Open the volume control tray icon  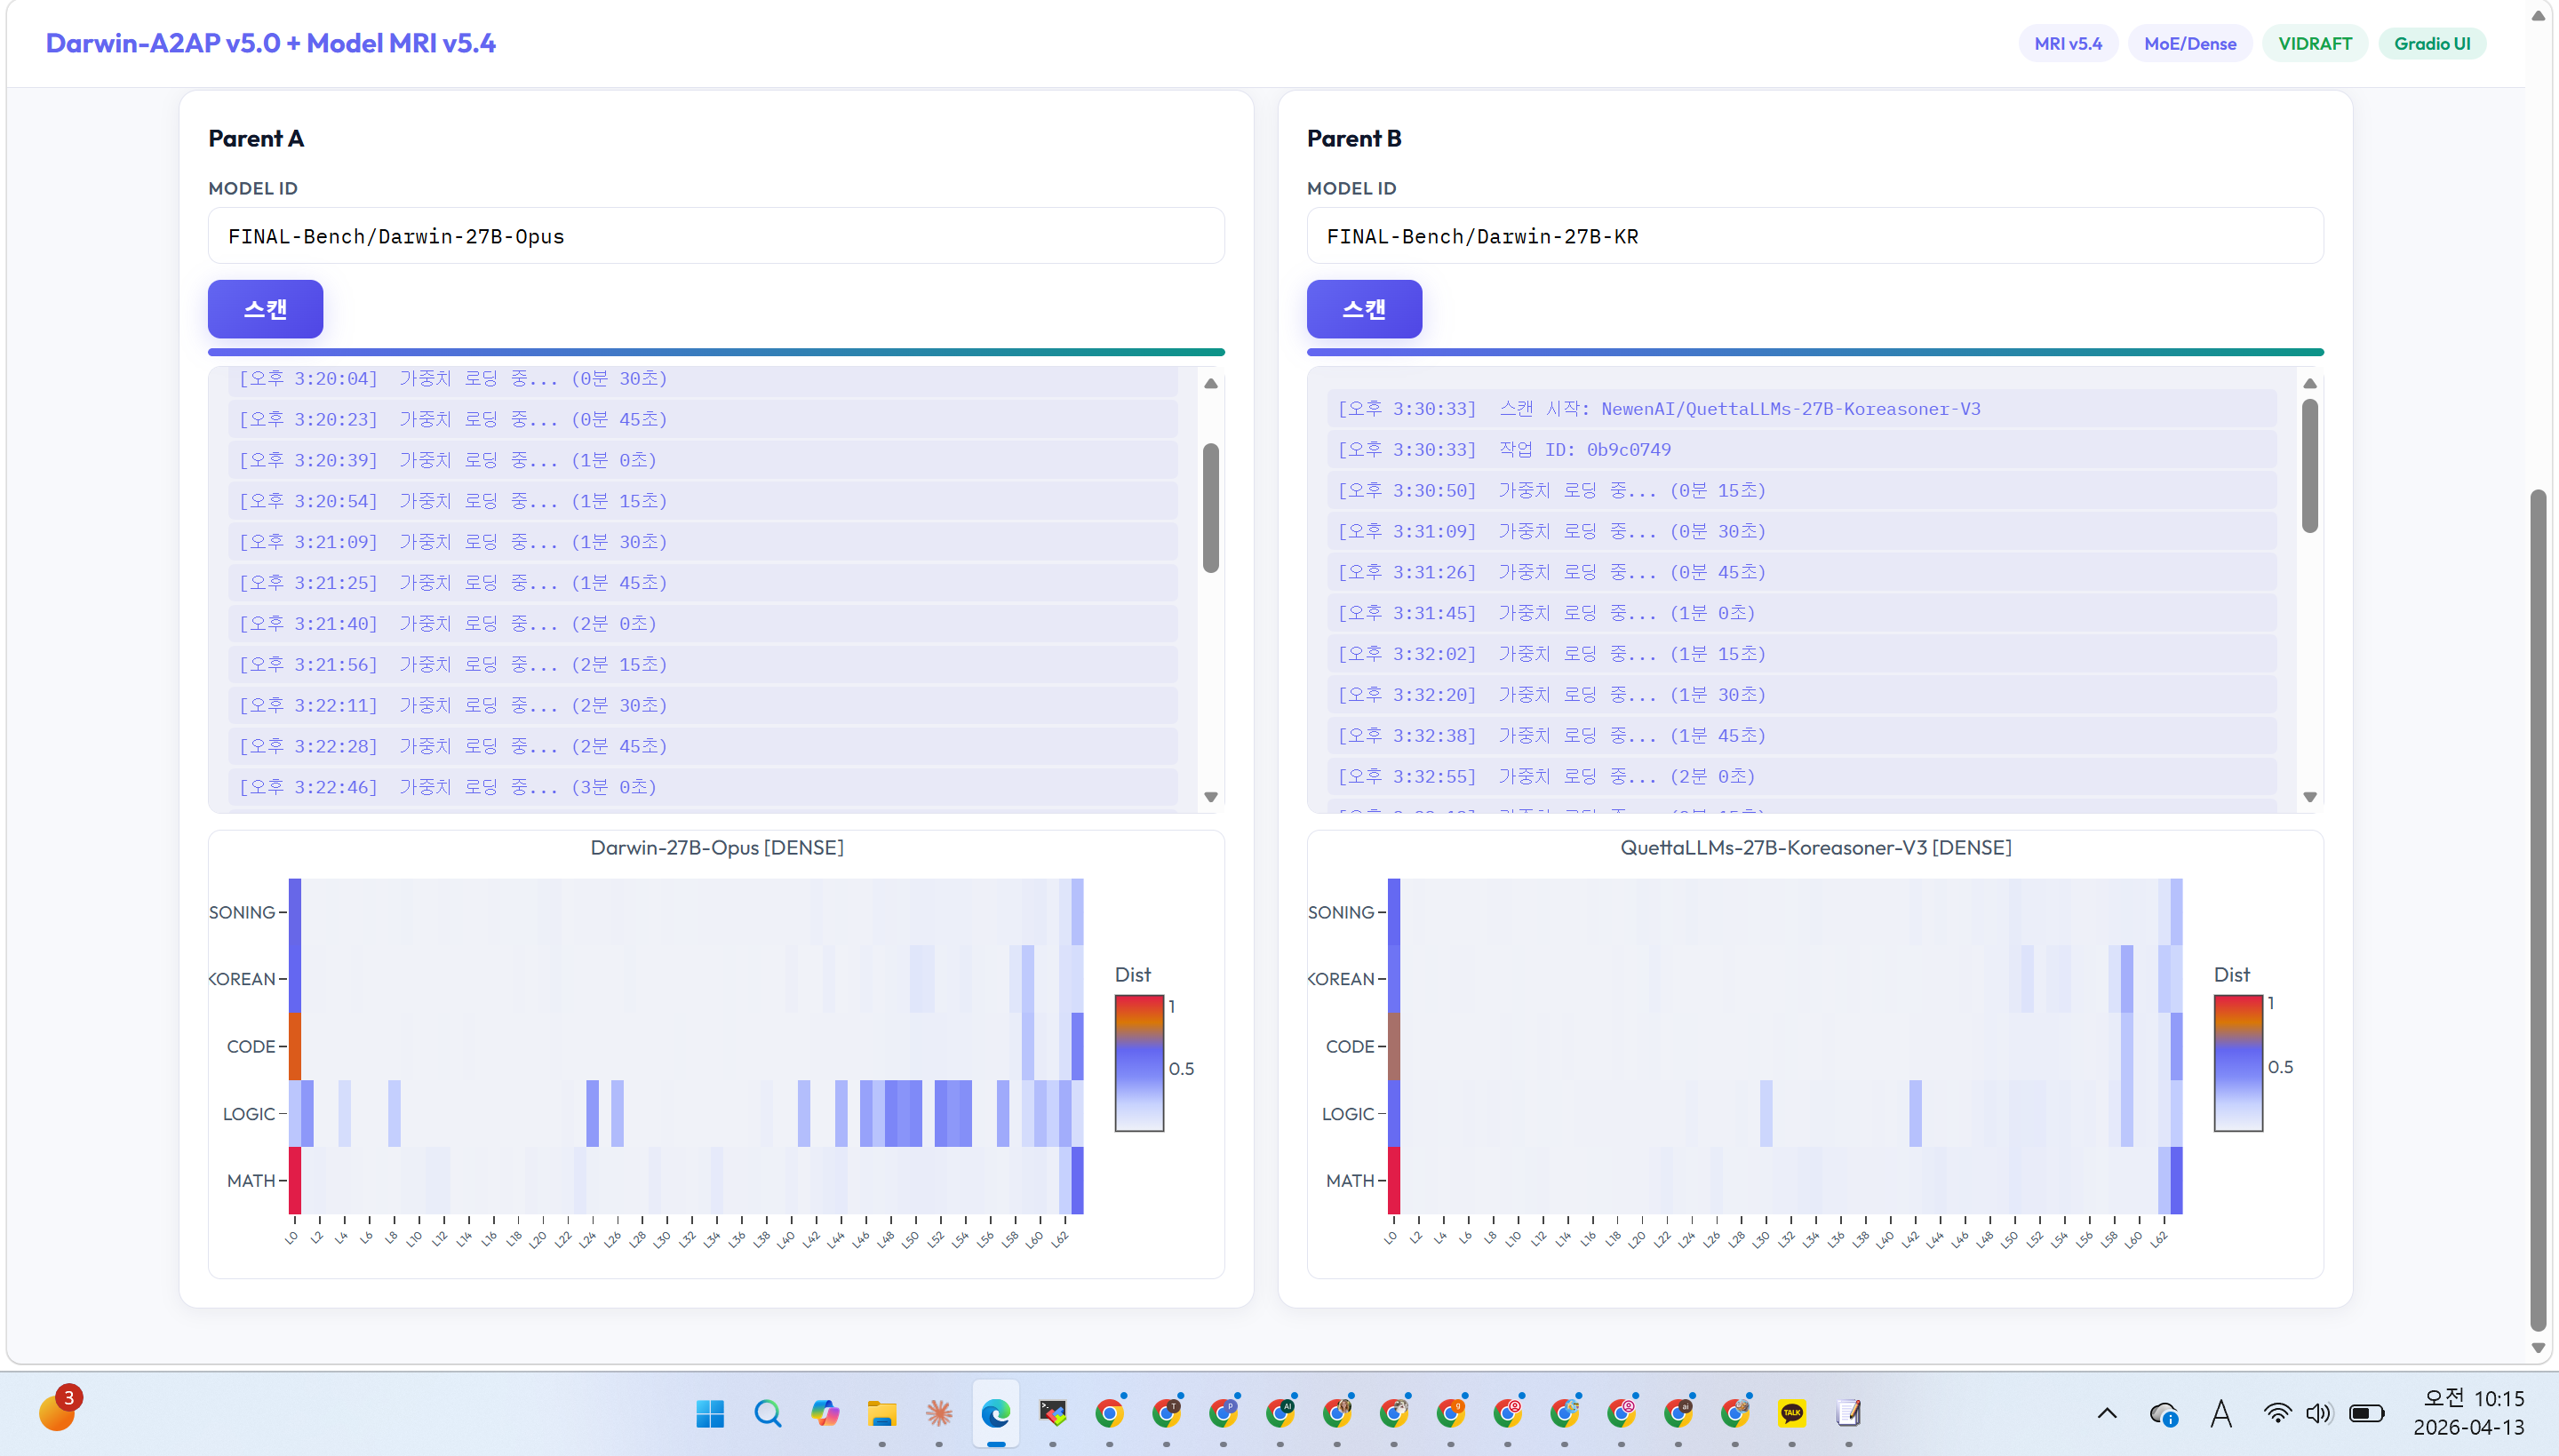pyautogui.click(x=2318, y=1413)
